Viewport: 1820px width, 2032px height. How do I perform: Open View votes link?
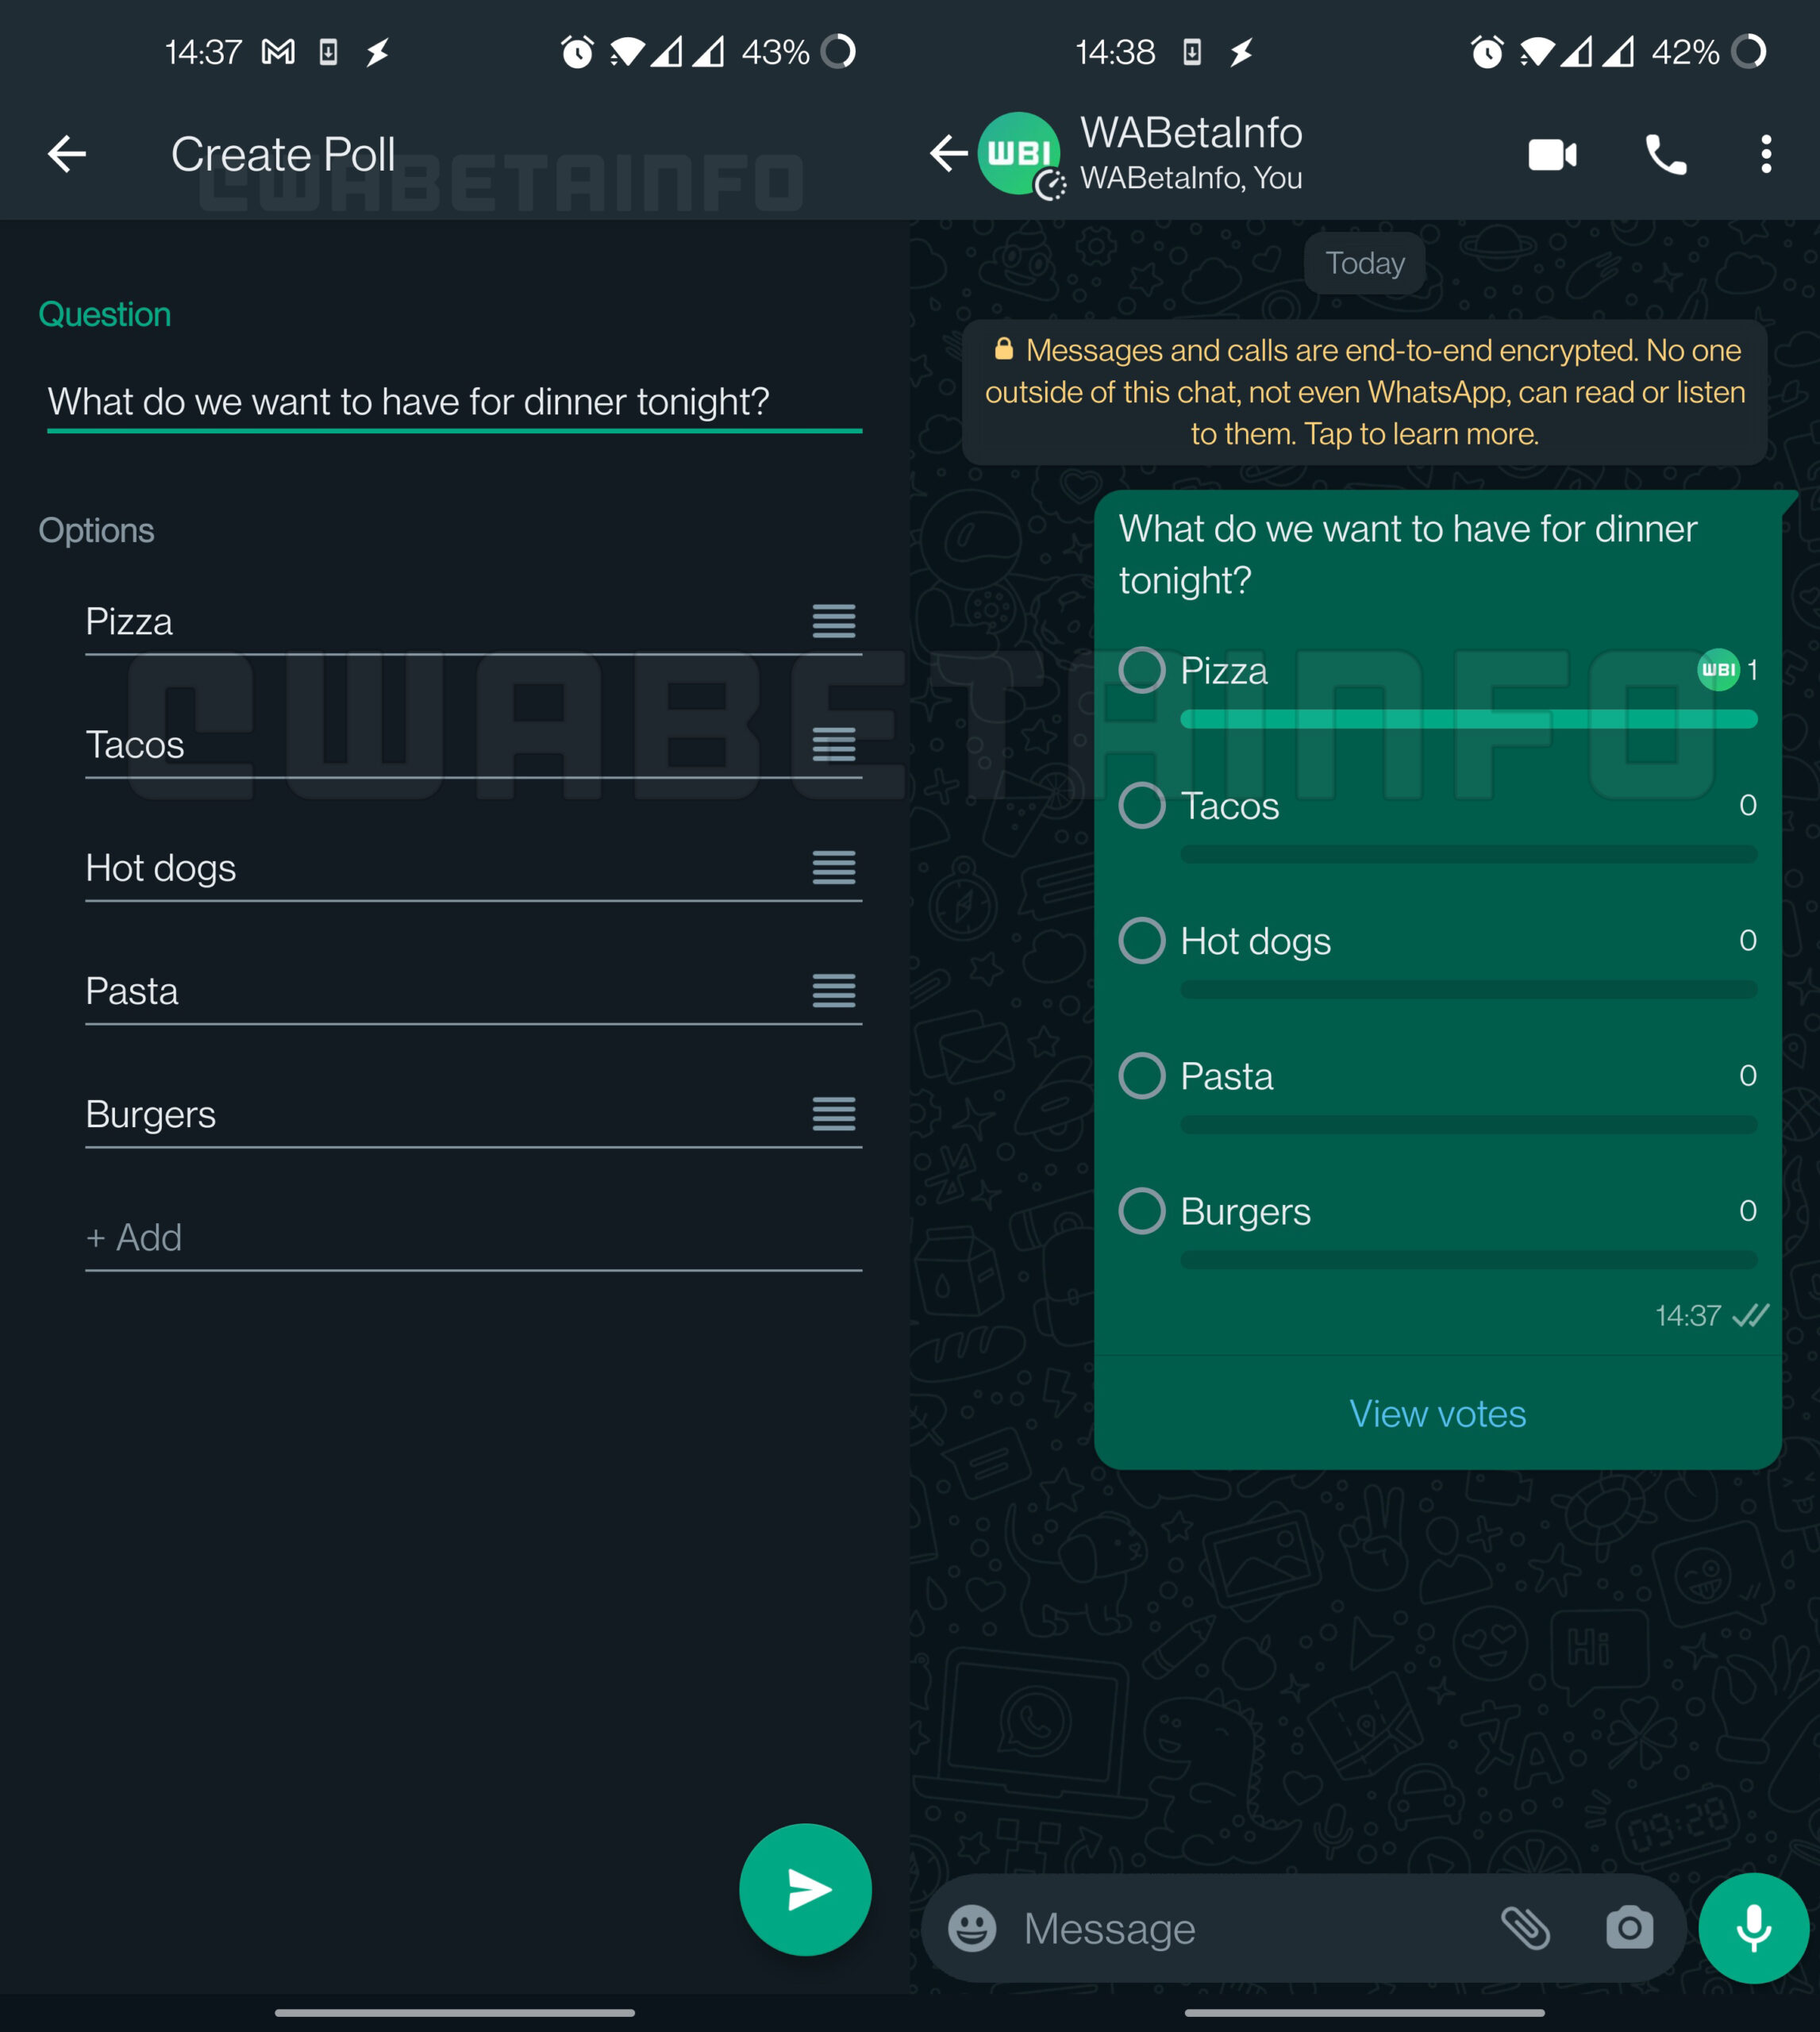click(1437, 1413)
